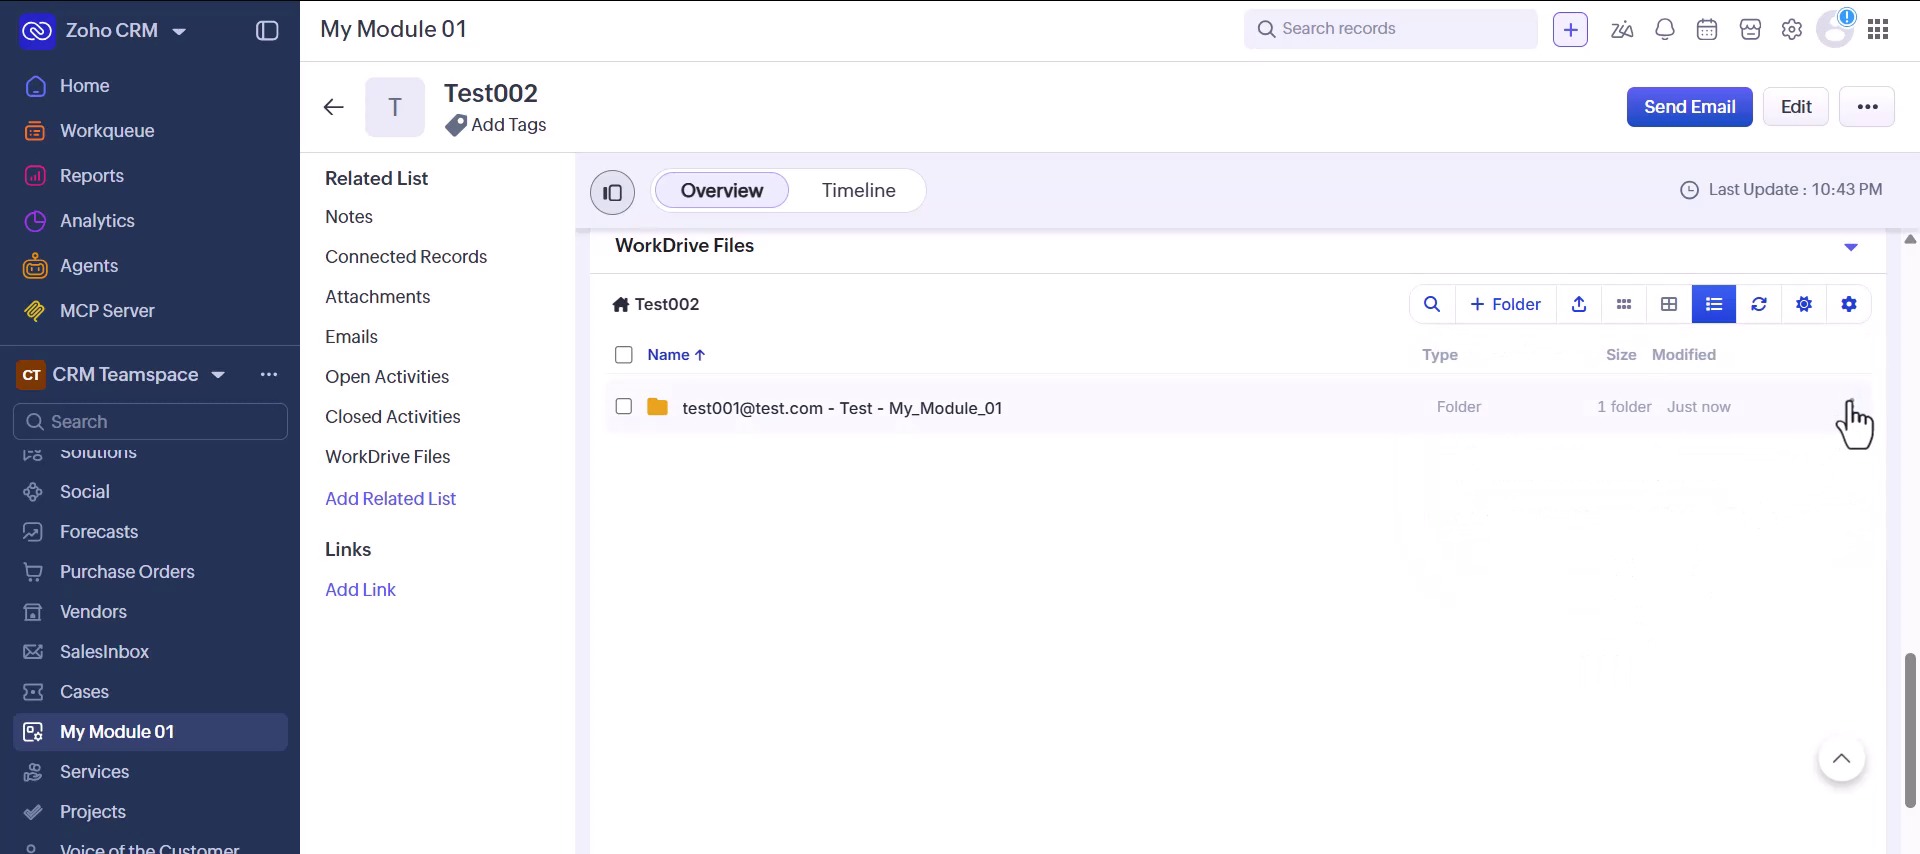Viewport: 1920px width, 854px height.
Task: Jump to Notes related list
Action: tap(348, 217)
